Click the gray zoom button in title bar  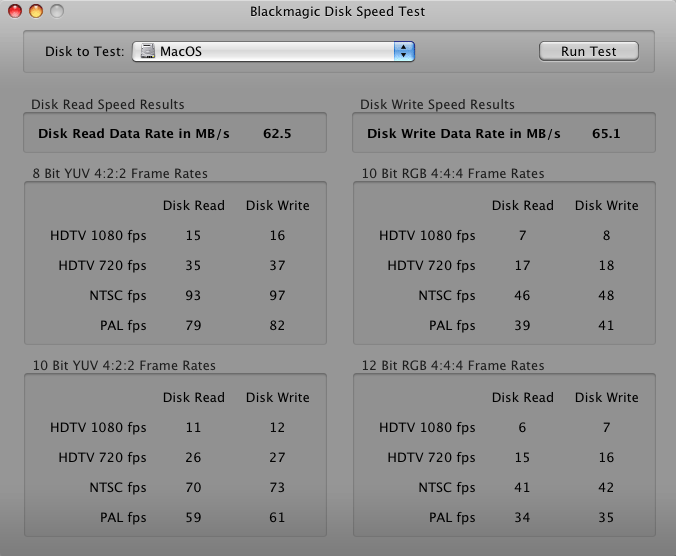56,12
